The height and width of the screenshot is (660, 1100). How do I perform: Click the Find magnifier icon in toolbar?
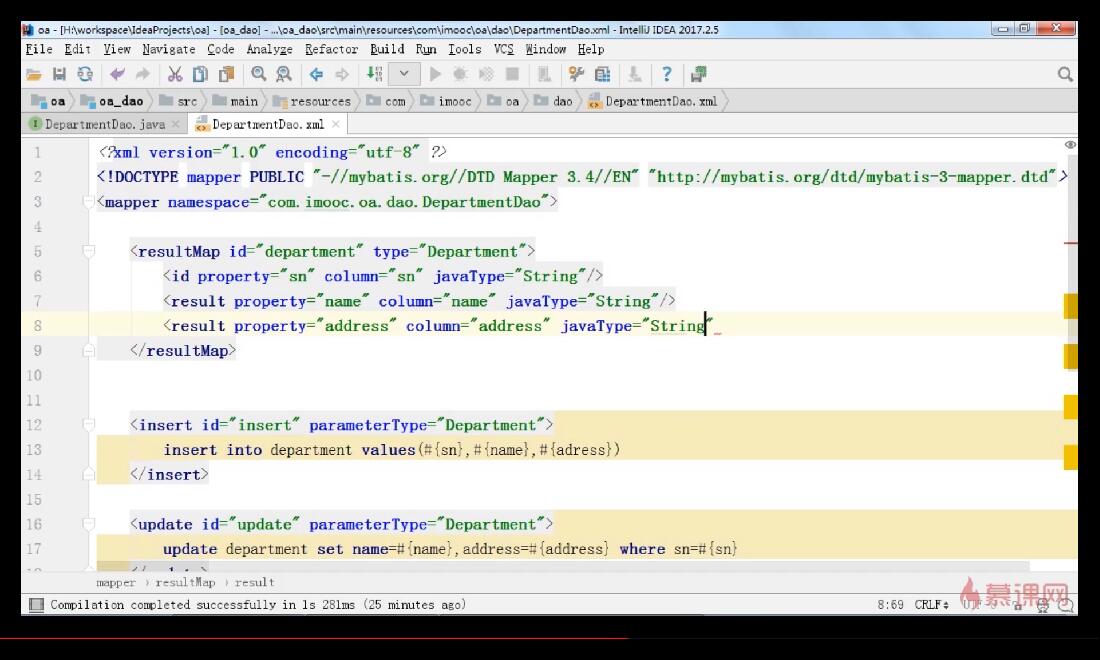[x=259, y=74]
